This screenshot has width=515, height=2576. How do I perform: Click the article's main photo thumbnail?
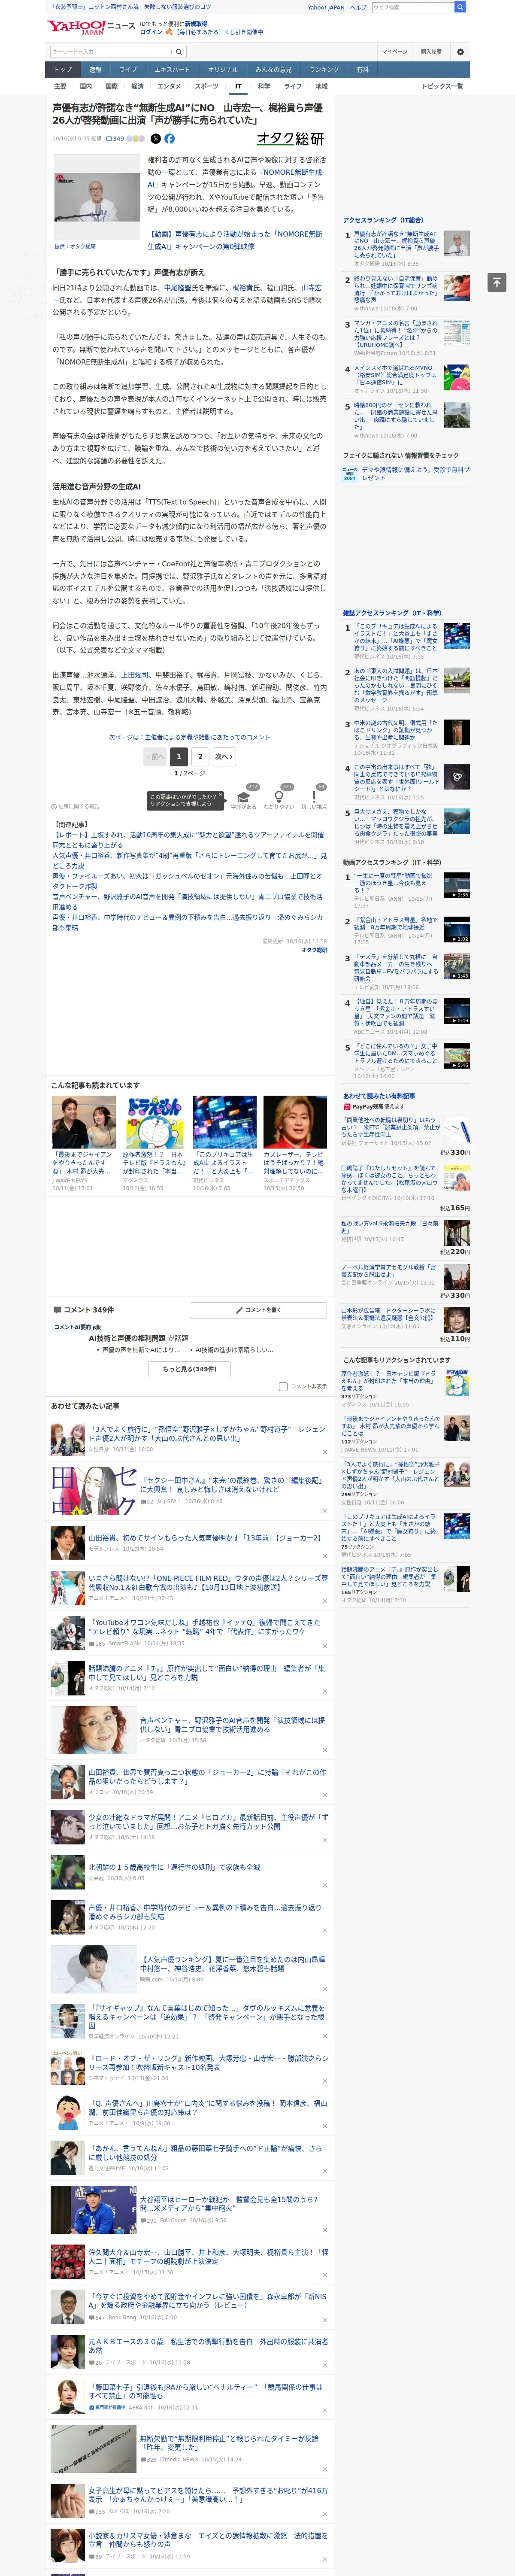tap(96, 196)
